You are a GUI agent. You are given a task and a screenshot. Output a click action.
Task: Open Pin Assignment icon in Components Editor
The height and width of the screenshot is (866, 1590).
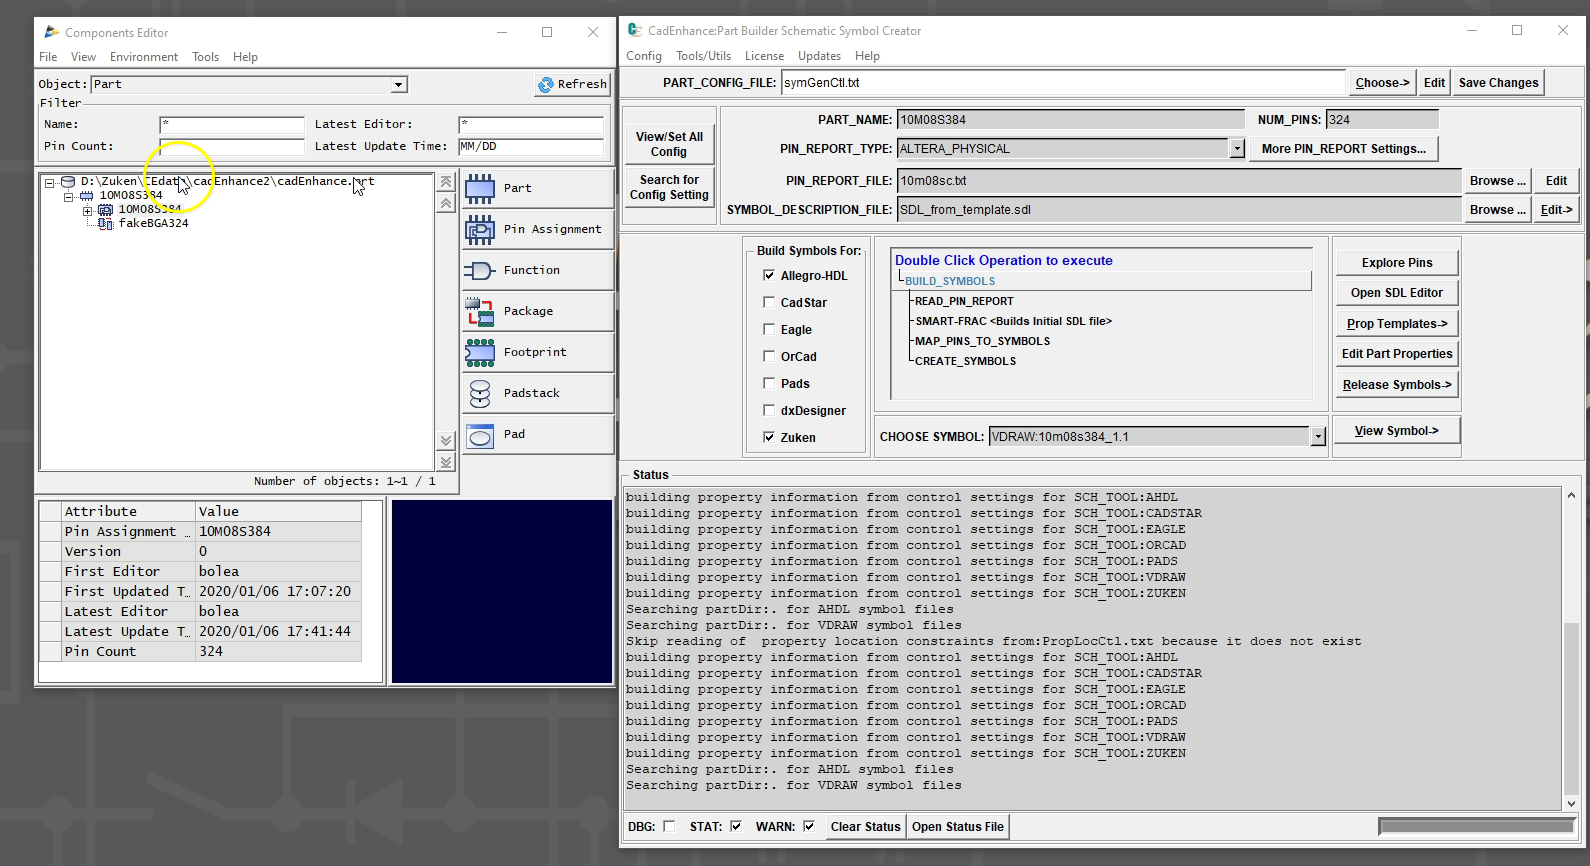480,229
